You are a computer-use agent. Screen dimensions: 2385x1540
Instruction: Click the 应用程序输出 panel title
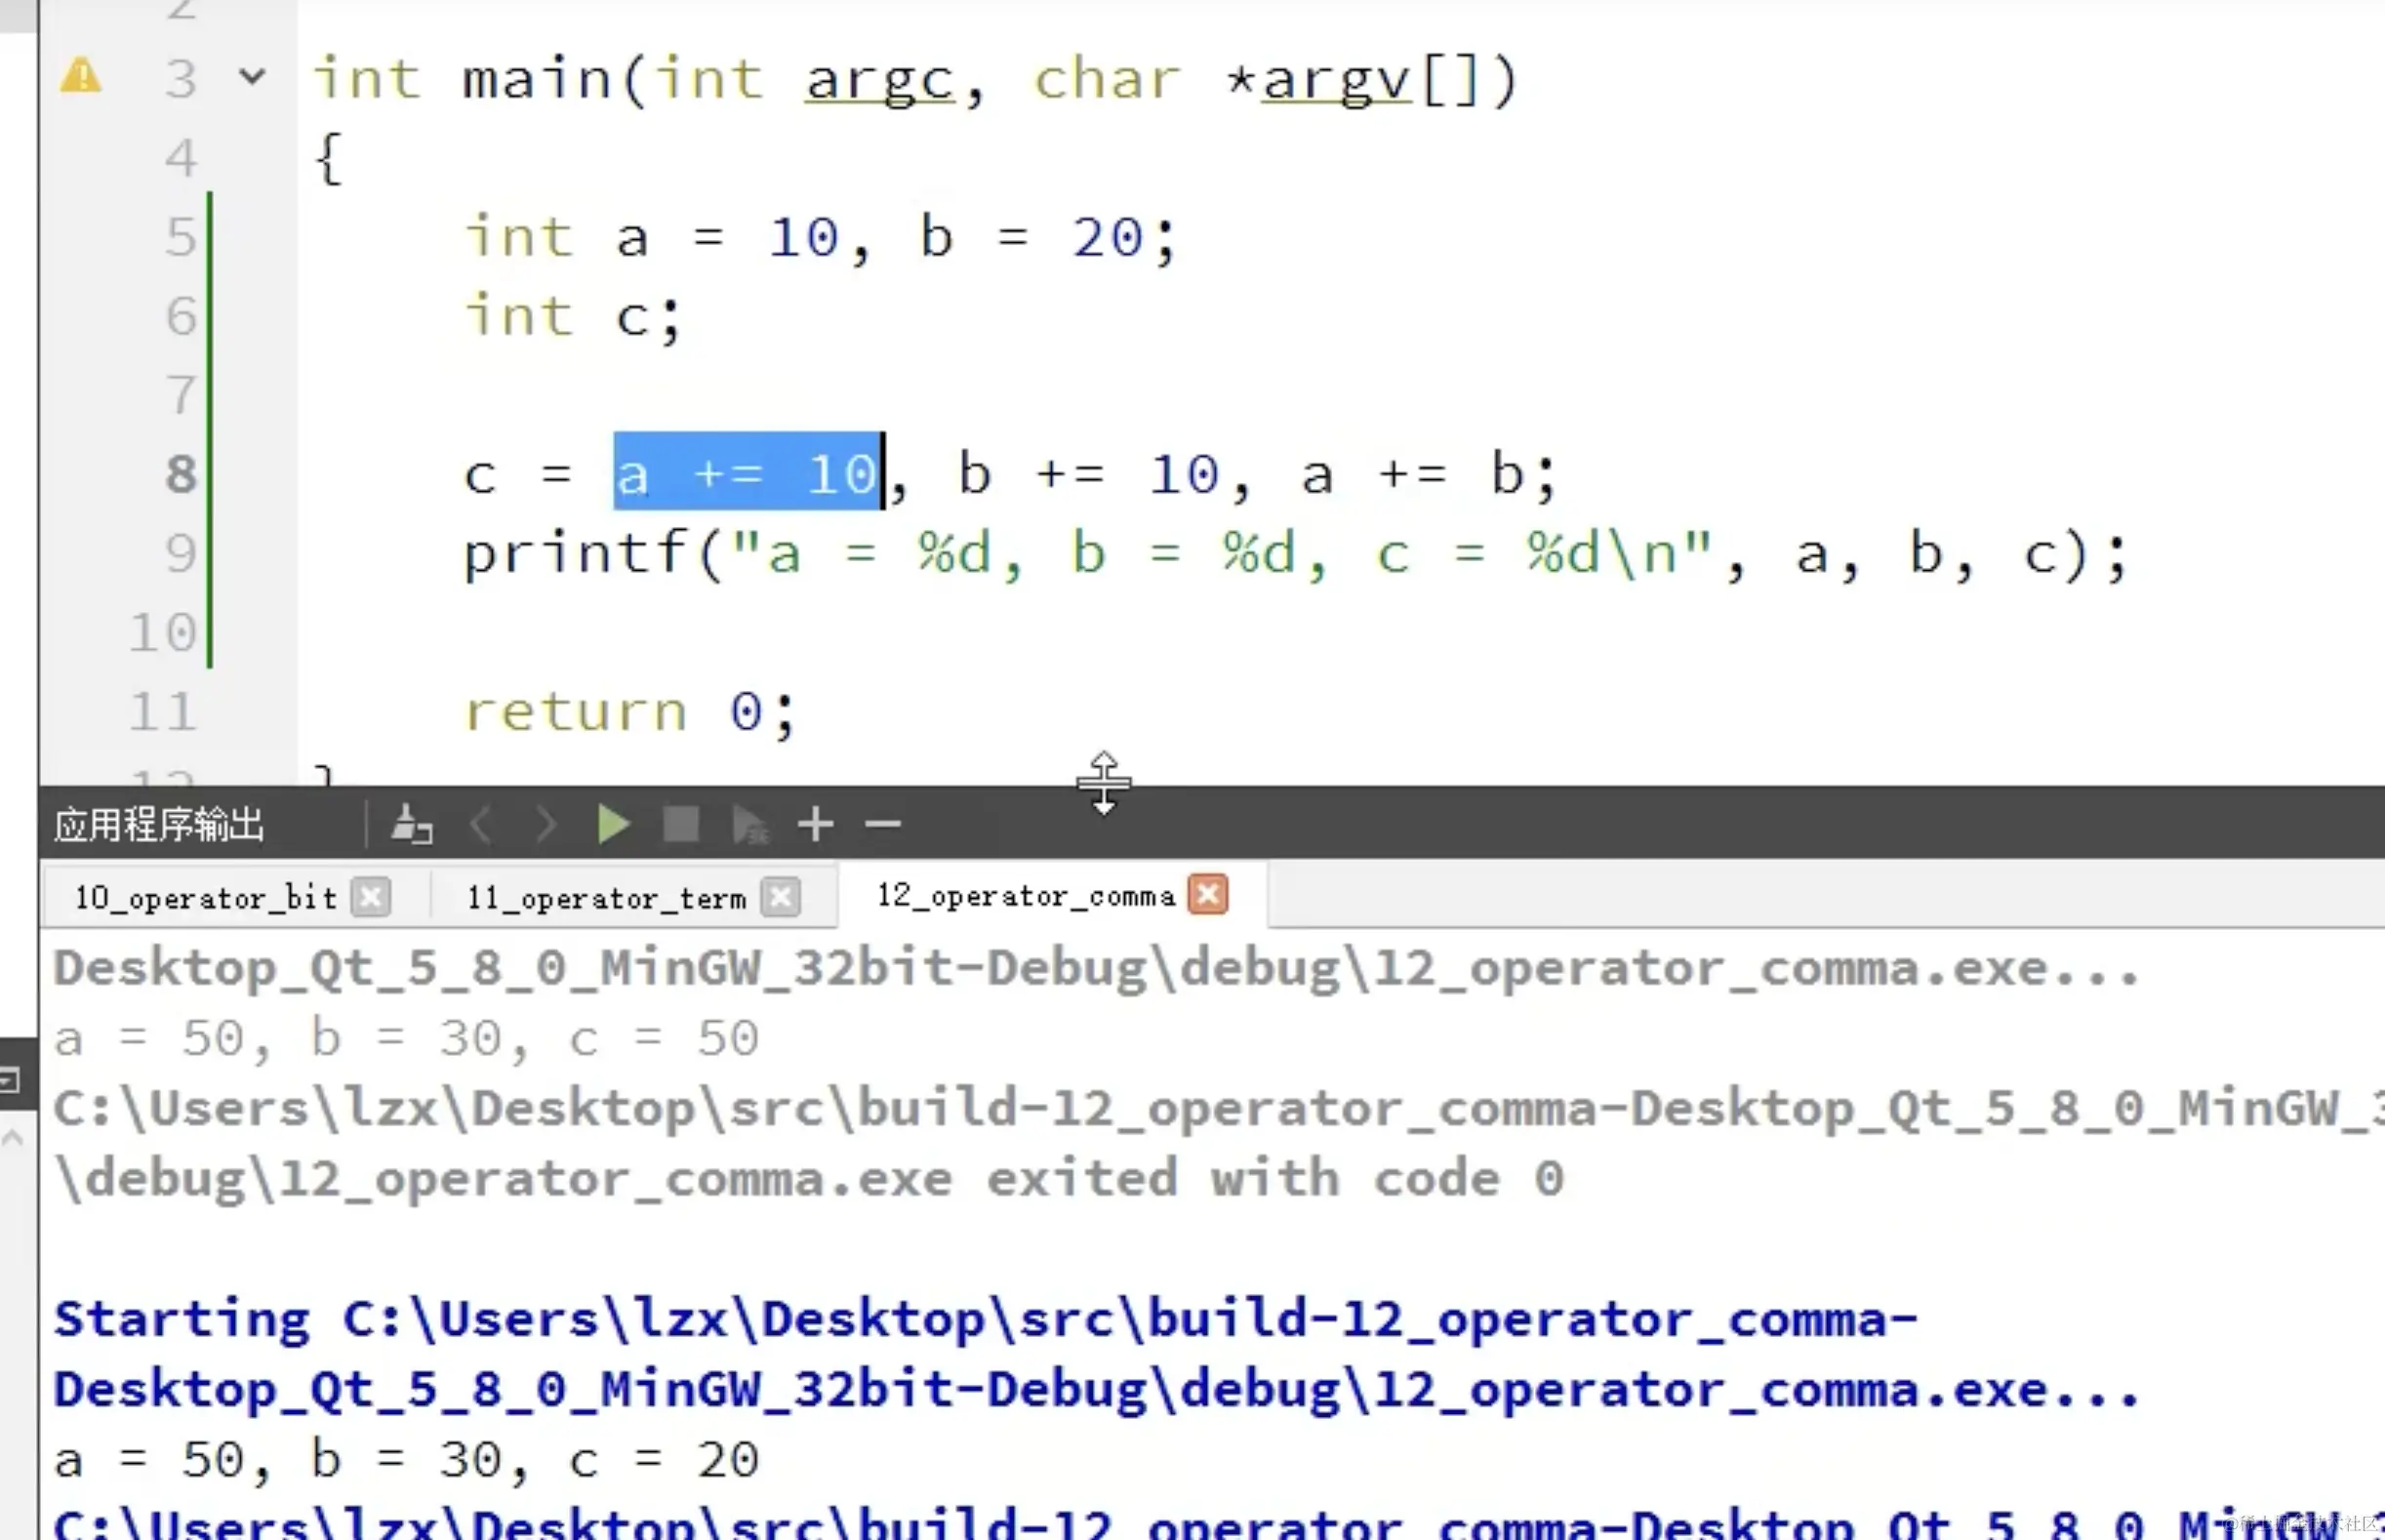tap(160, 826)
